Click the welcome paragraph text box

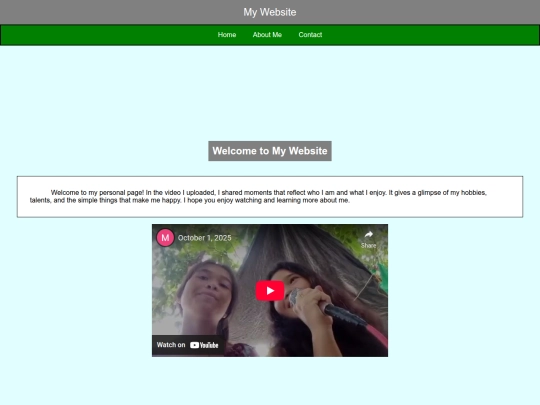click(270, 197)
